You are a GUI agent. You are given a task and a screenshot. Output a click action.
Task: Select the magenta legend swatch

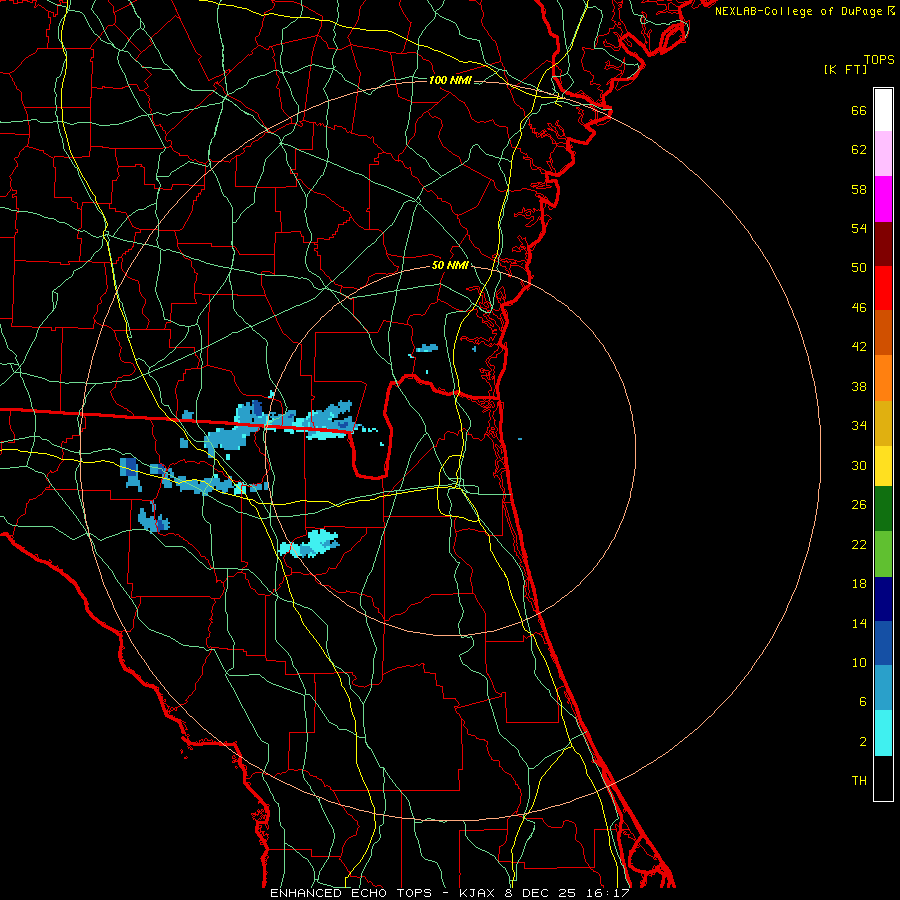click(883, 199)
